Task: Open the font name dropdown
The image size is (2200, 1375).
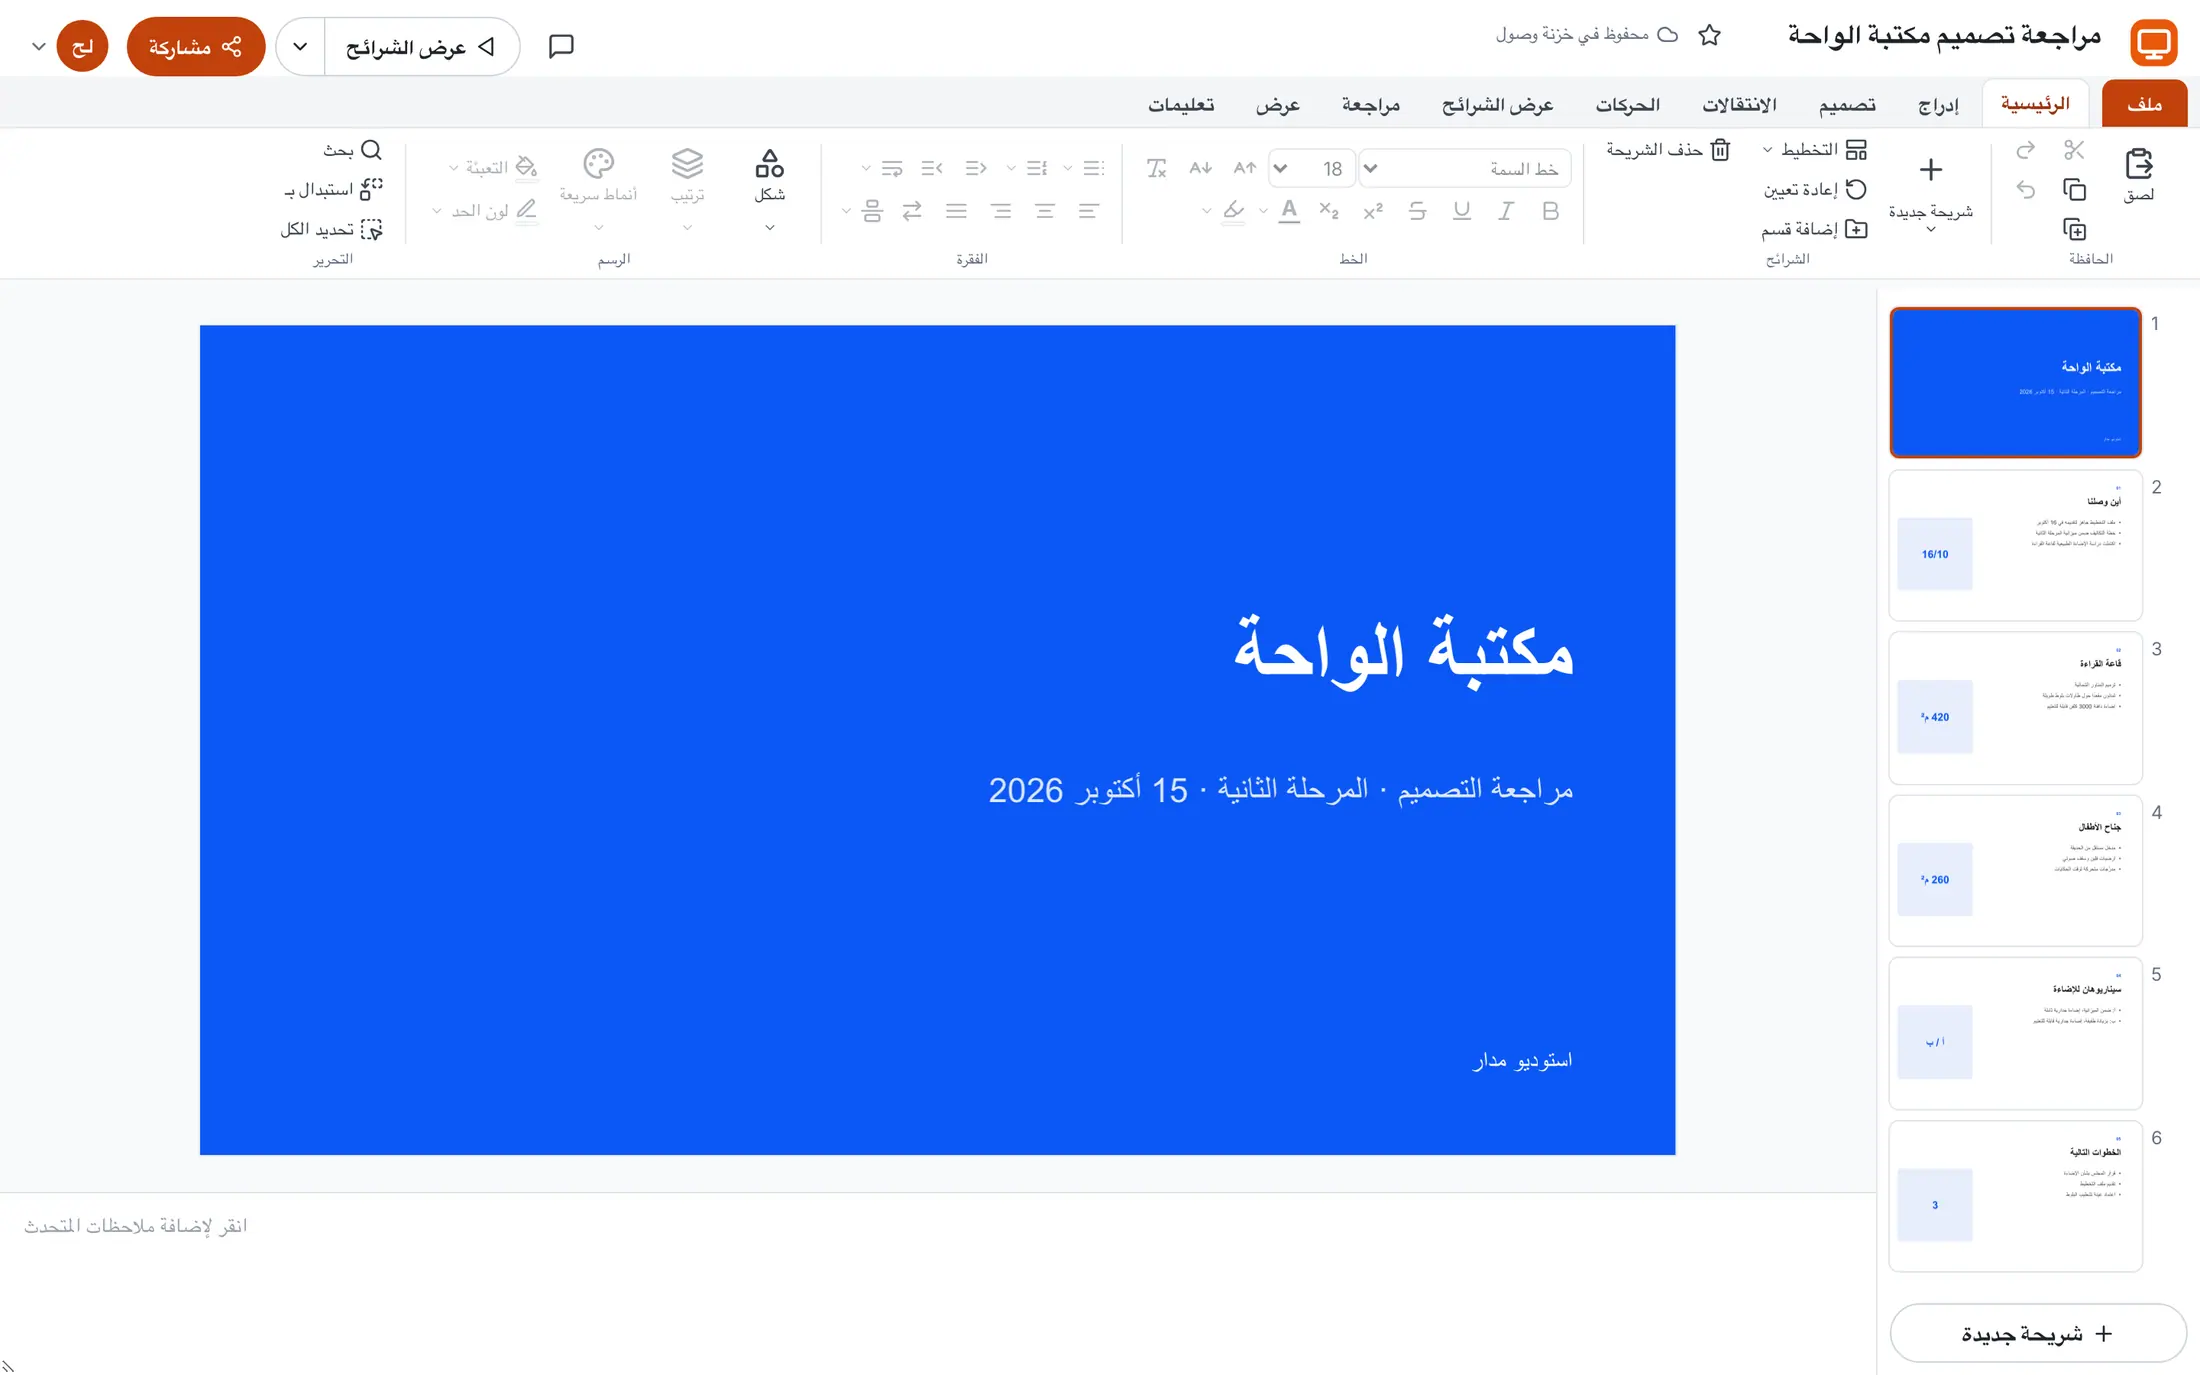Action: [1466, 169]
